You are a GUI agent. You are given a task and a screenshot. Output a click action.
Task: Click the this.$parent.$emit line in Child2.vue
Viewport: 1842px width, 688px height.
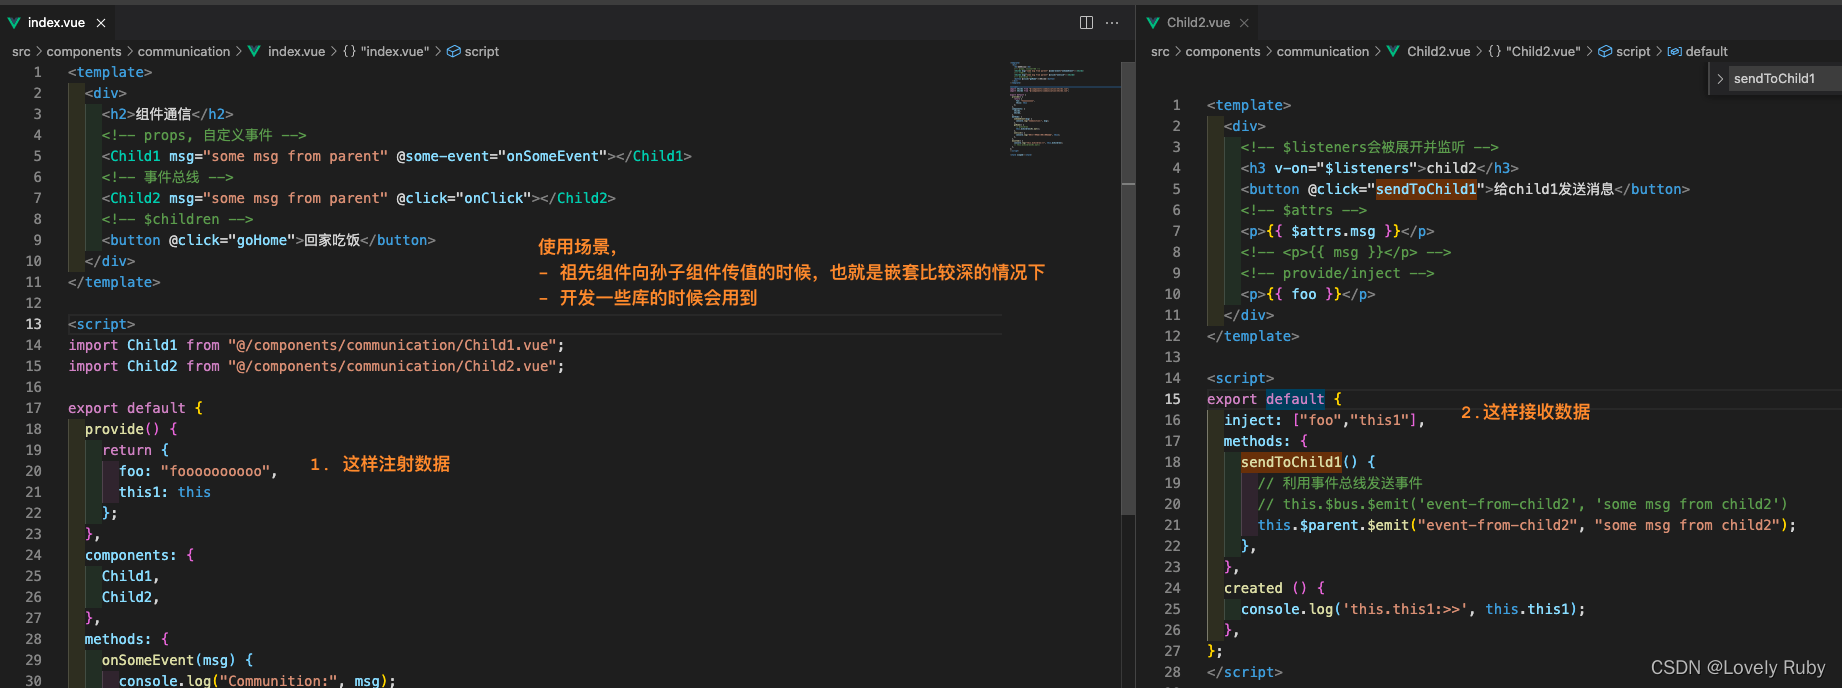[x=1527, y=525]
